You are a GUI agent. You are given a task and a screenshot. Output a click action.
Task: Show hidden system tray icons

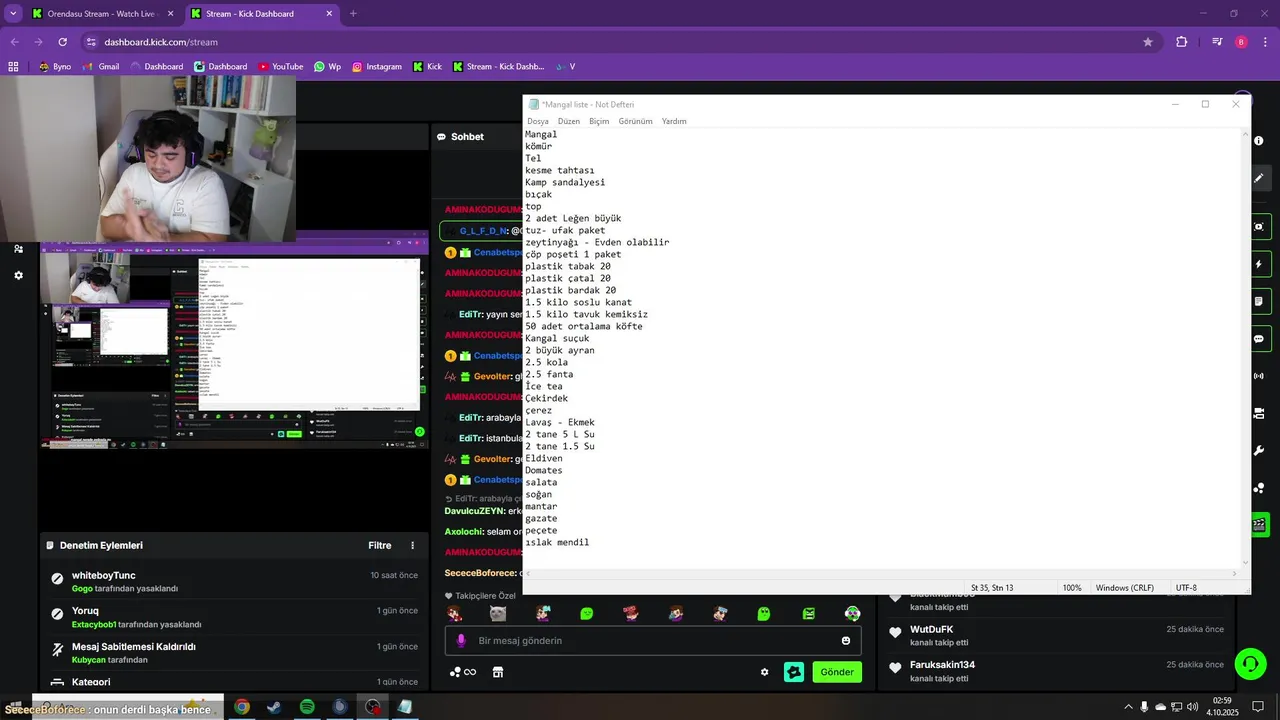pos(1128,707)
